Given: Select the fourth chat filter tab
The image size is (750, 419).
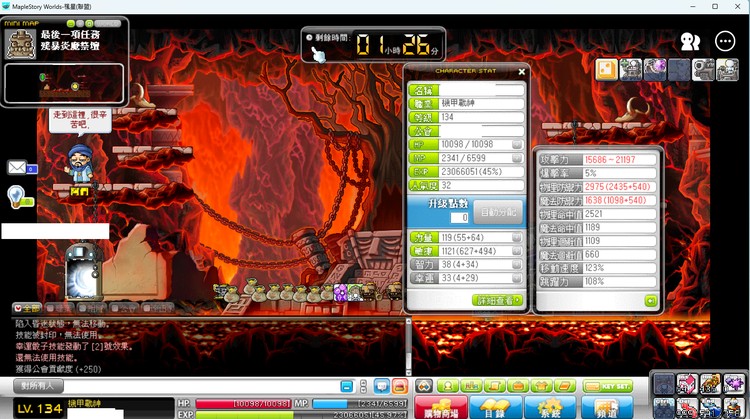Looking at the screenshot, I should 124,309.
